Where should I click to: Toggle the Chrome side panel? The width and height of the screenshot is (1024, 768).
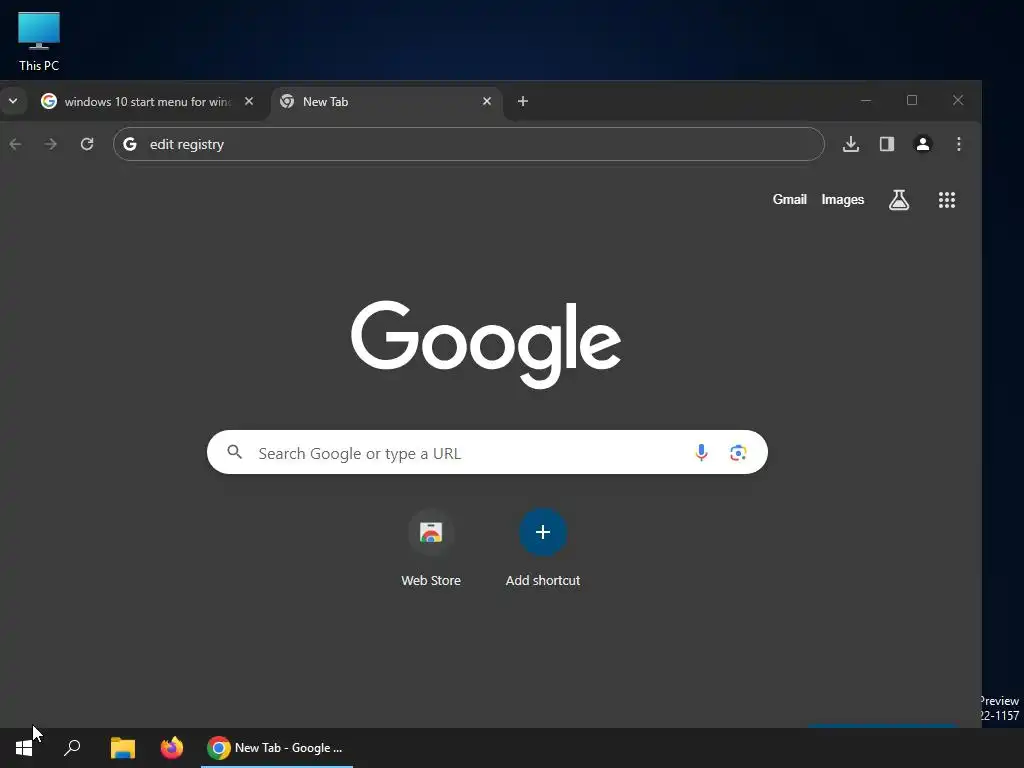886,144
